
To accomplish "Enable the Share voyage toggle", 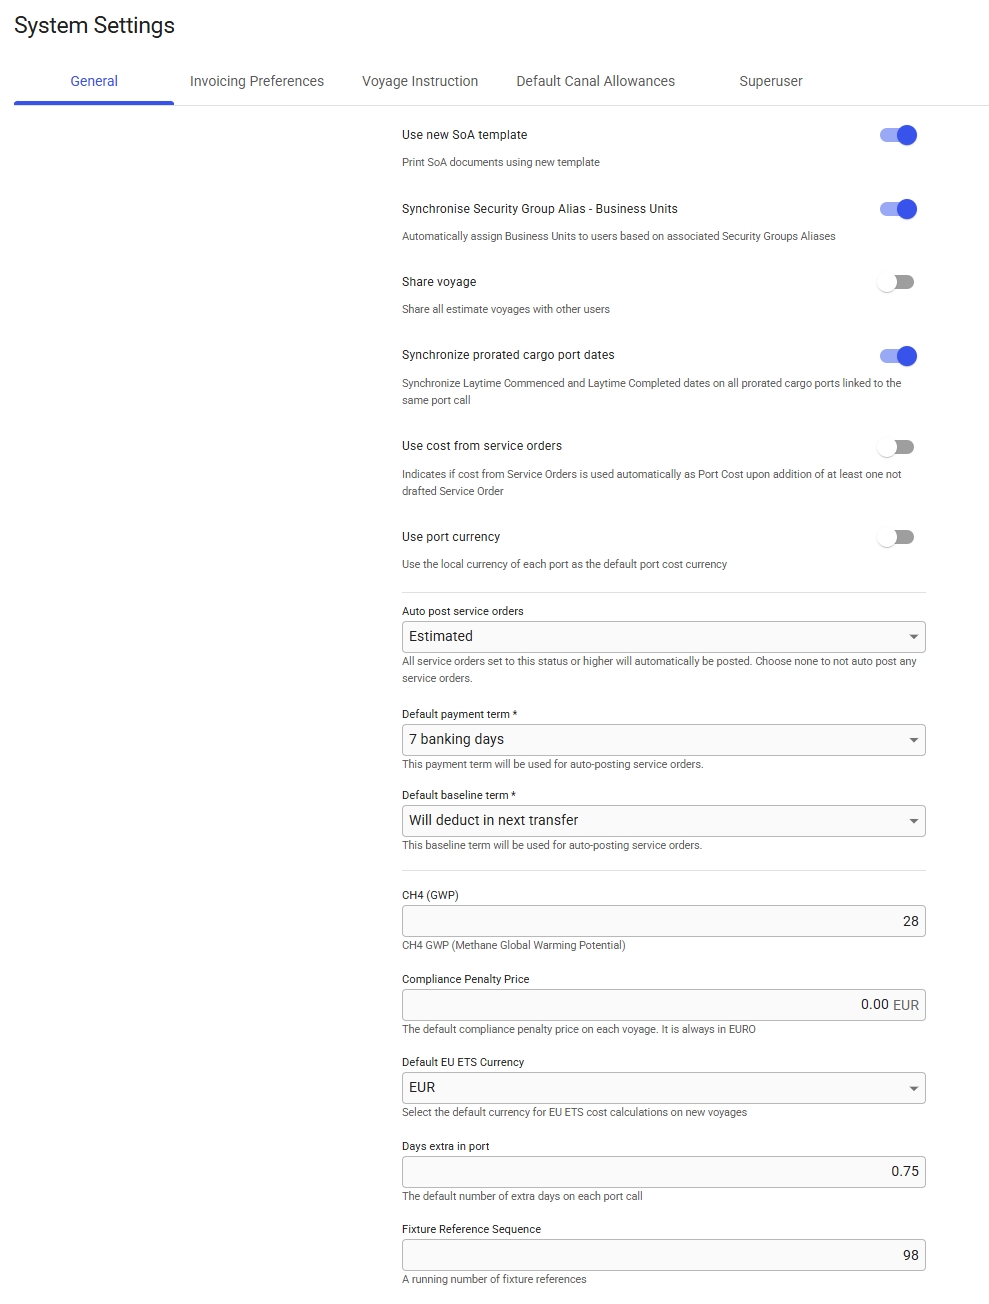I will click(896, 282).
